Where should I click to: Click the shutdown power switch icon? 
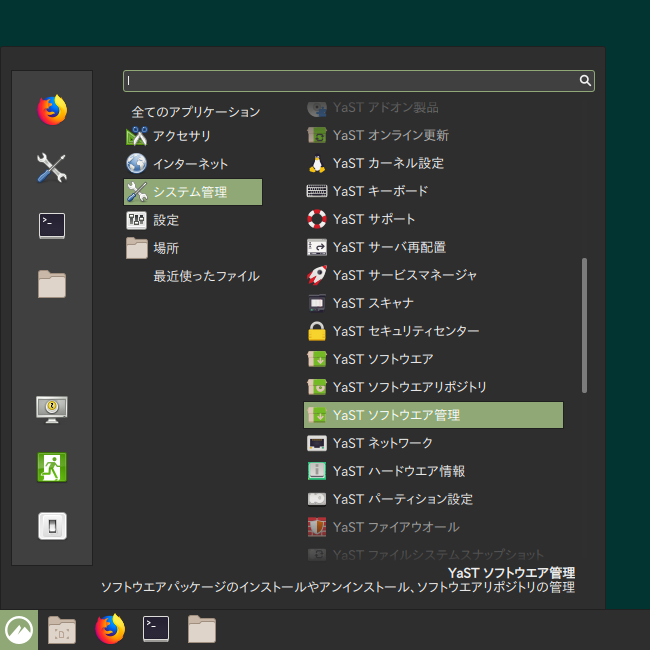(52, 526)
